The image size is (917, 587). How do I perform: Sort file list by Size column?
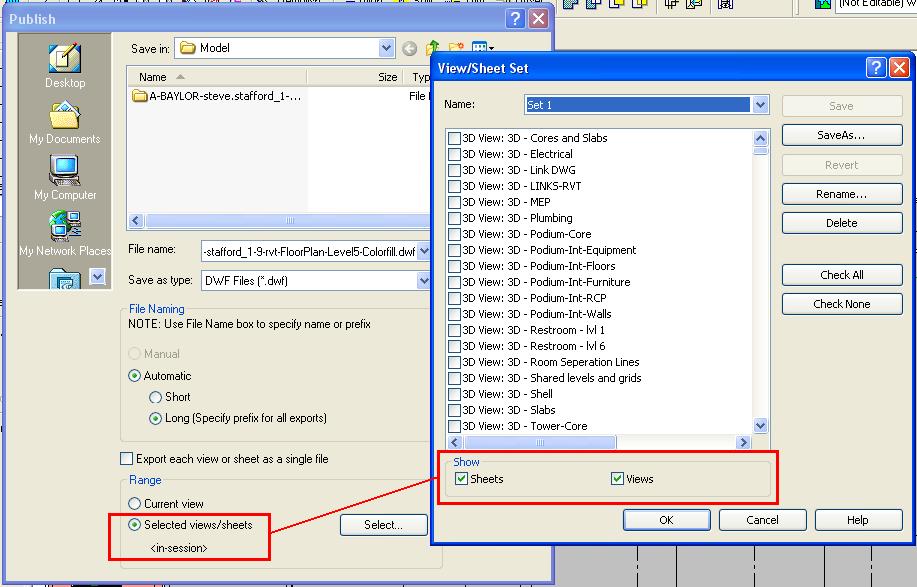(357, 77)
